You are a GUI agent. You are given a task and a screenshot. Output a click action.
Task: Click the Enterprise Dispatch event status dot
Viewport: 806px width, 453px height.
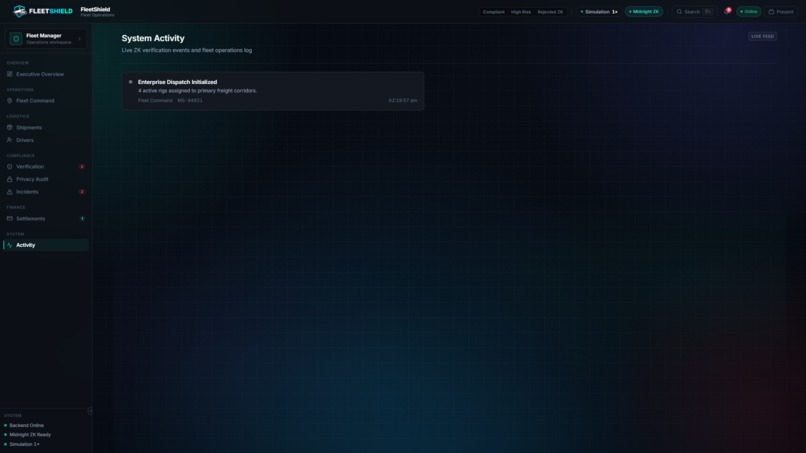pyautogui.click(x=131, y=82)
